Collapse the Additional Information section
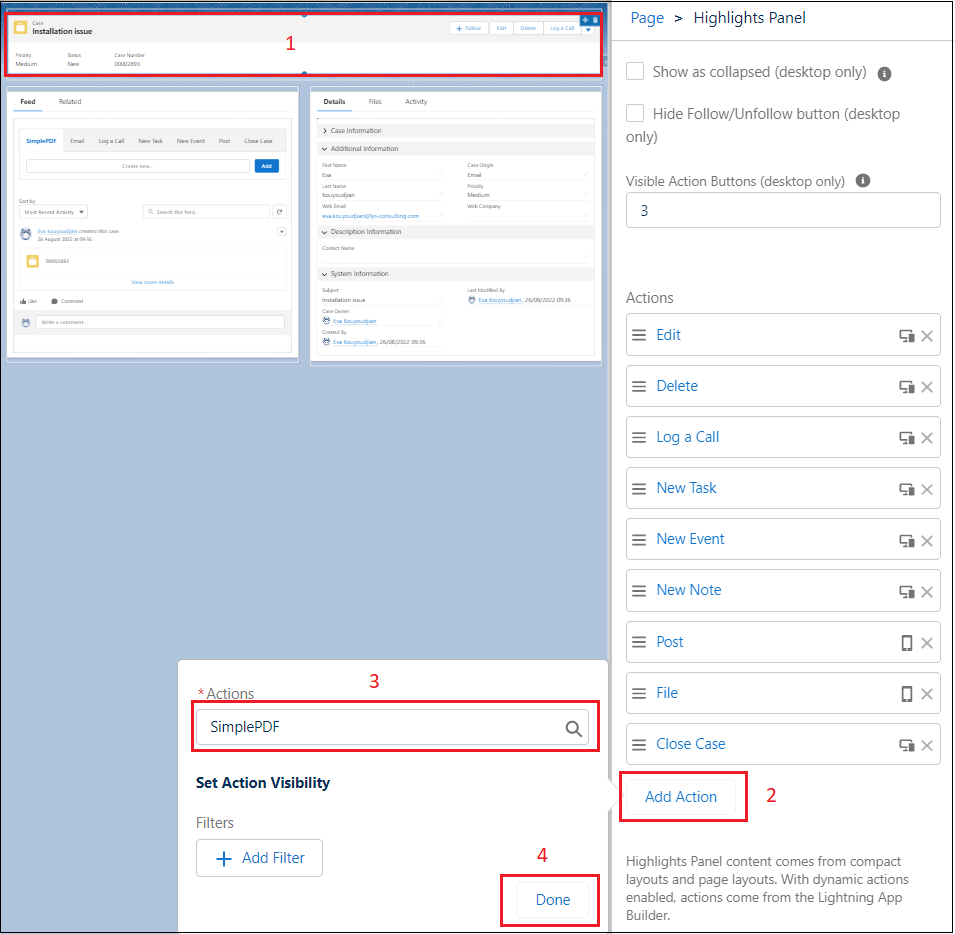 coord(324,149)
